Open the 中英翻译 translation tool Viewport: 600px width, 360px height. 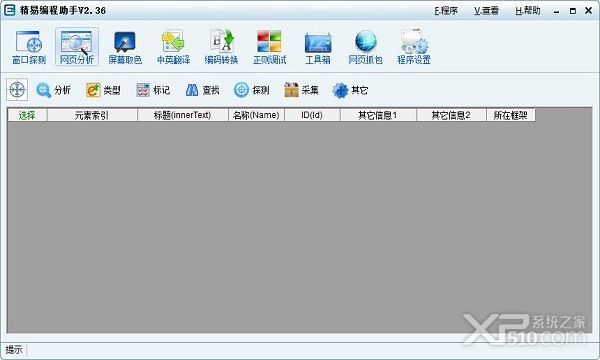pos(173,47)
